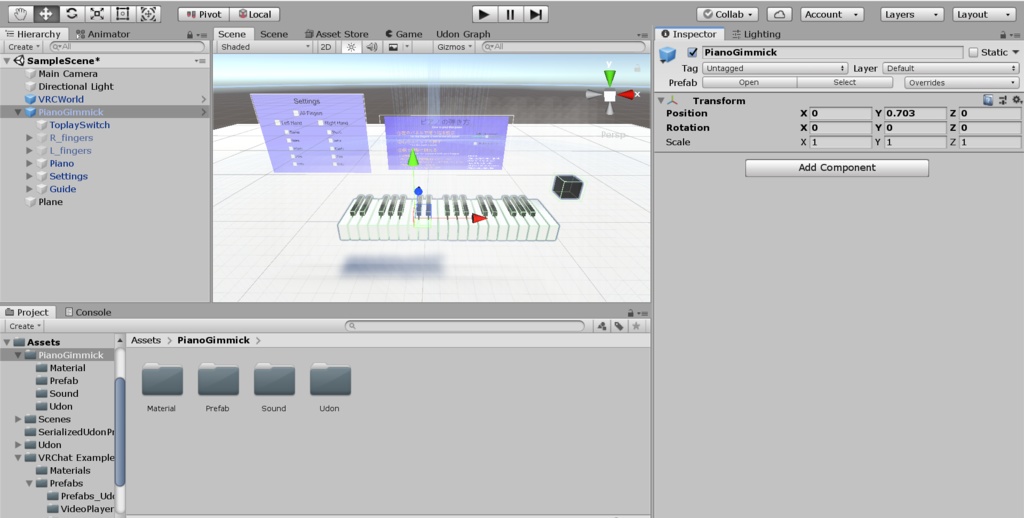Open Hierarchy Create menu
The width and height of the screenshot is (1024, 518).
(24, 47)
